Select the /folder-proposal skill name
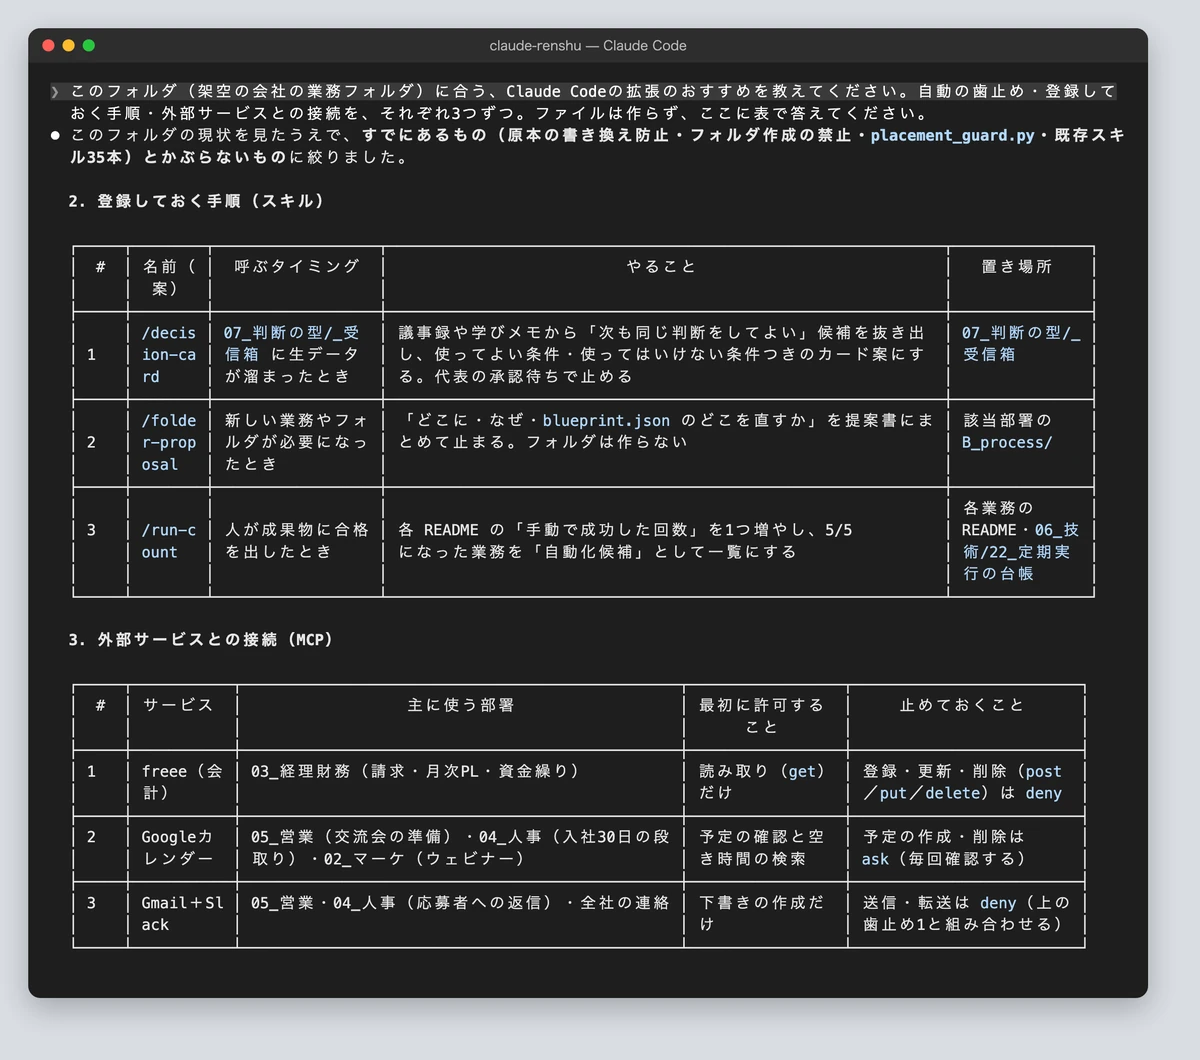Viewport: 1200px width, 1060px height. coord(169,443)
